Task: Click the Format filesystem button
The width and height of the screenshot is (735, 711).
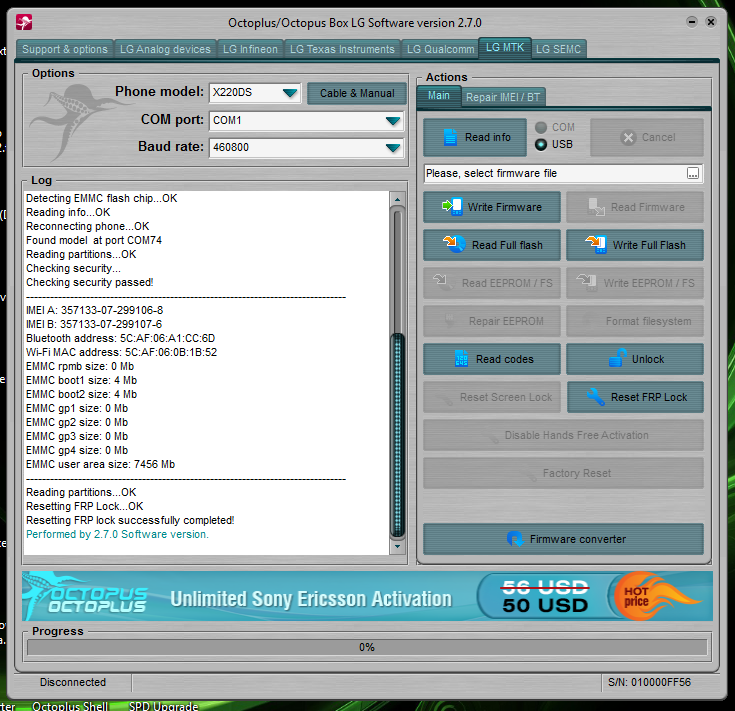Action: point(635,321)
